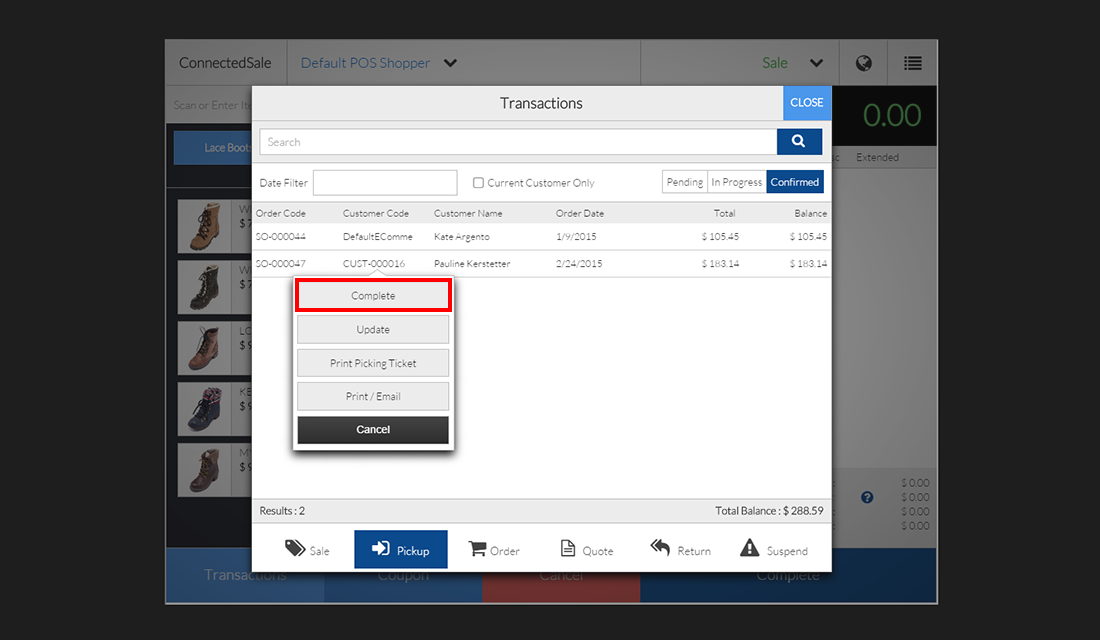The height and width of the screenshot is (640, 1100).
Task: Switch filter to Pending status
Action: tap(685, 182)
